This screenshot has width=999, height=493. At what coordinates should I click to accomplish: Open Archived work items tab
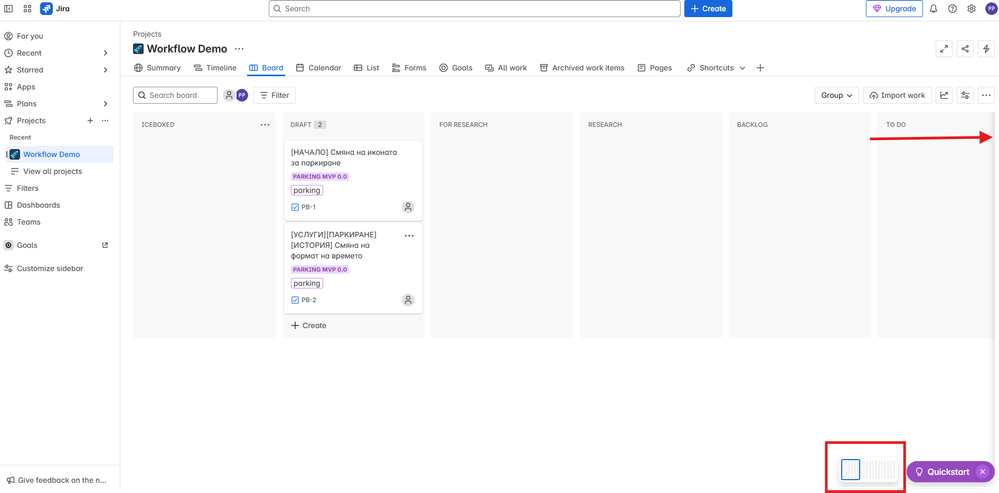[x=582, y=68]
